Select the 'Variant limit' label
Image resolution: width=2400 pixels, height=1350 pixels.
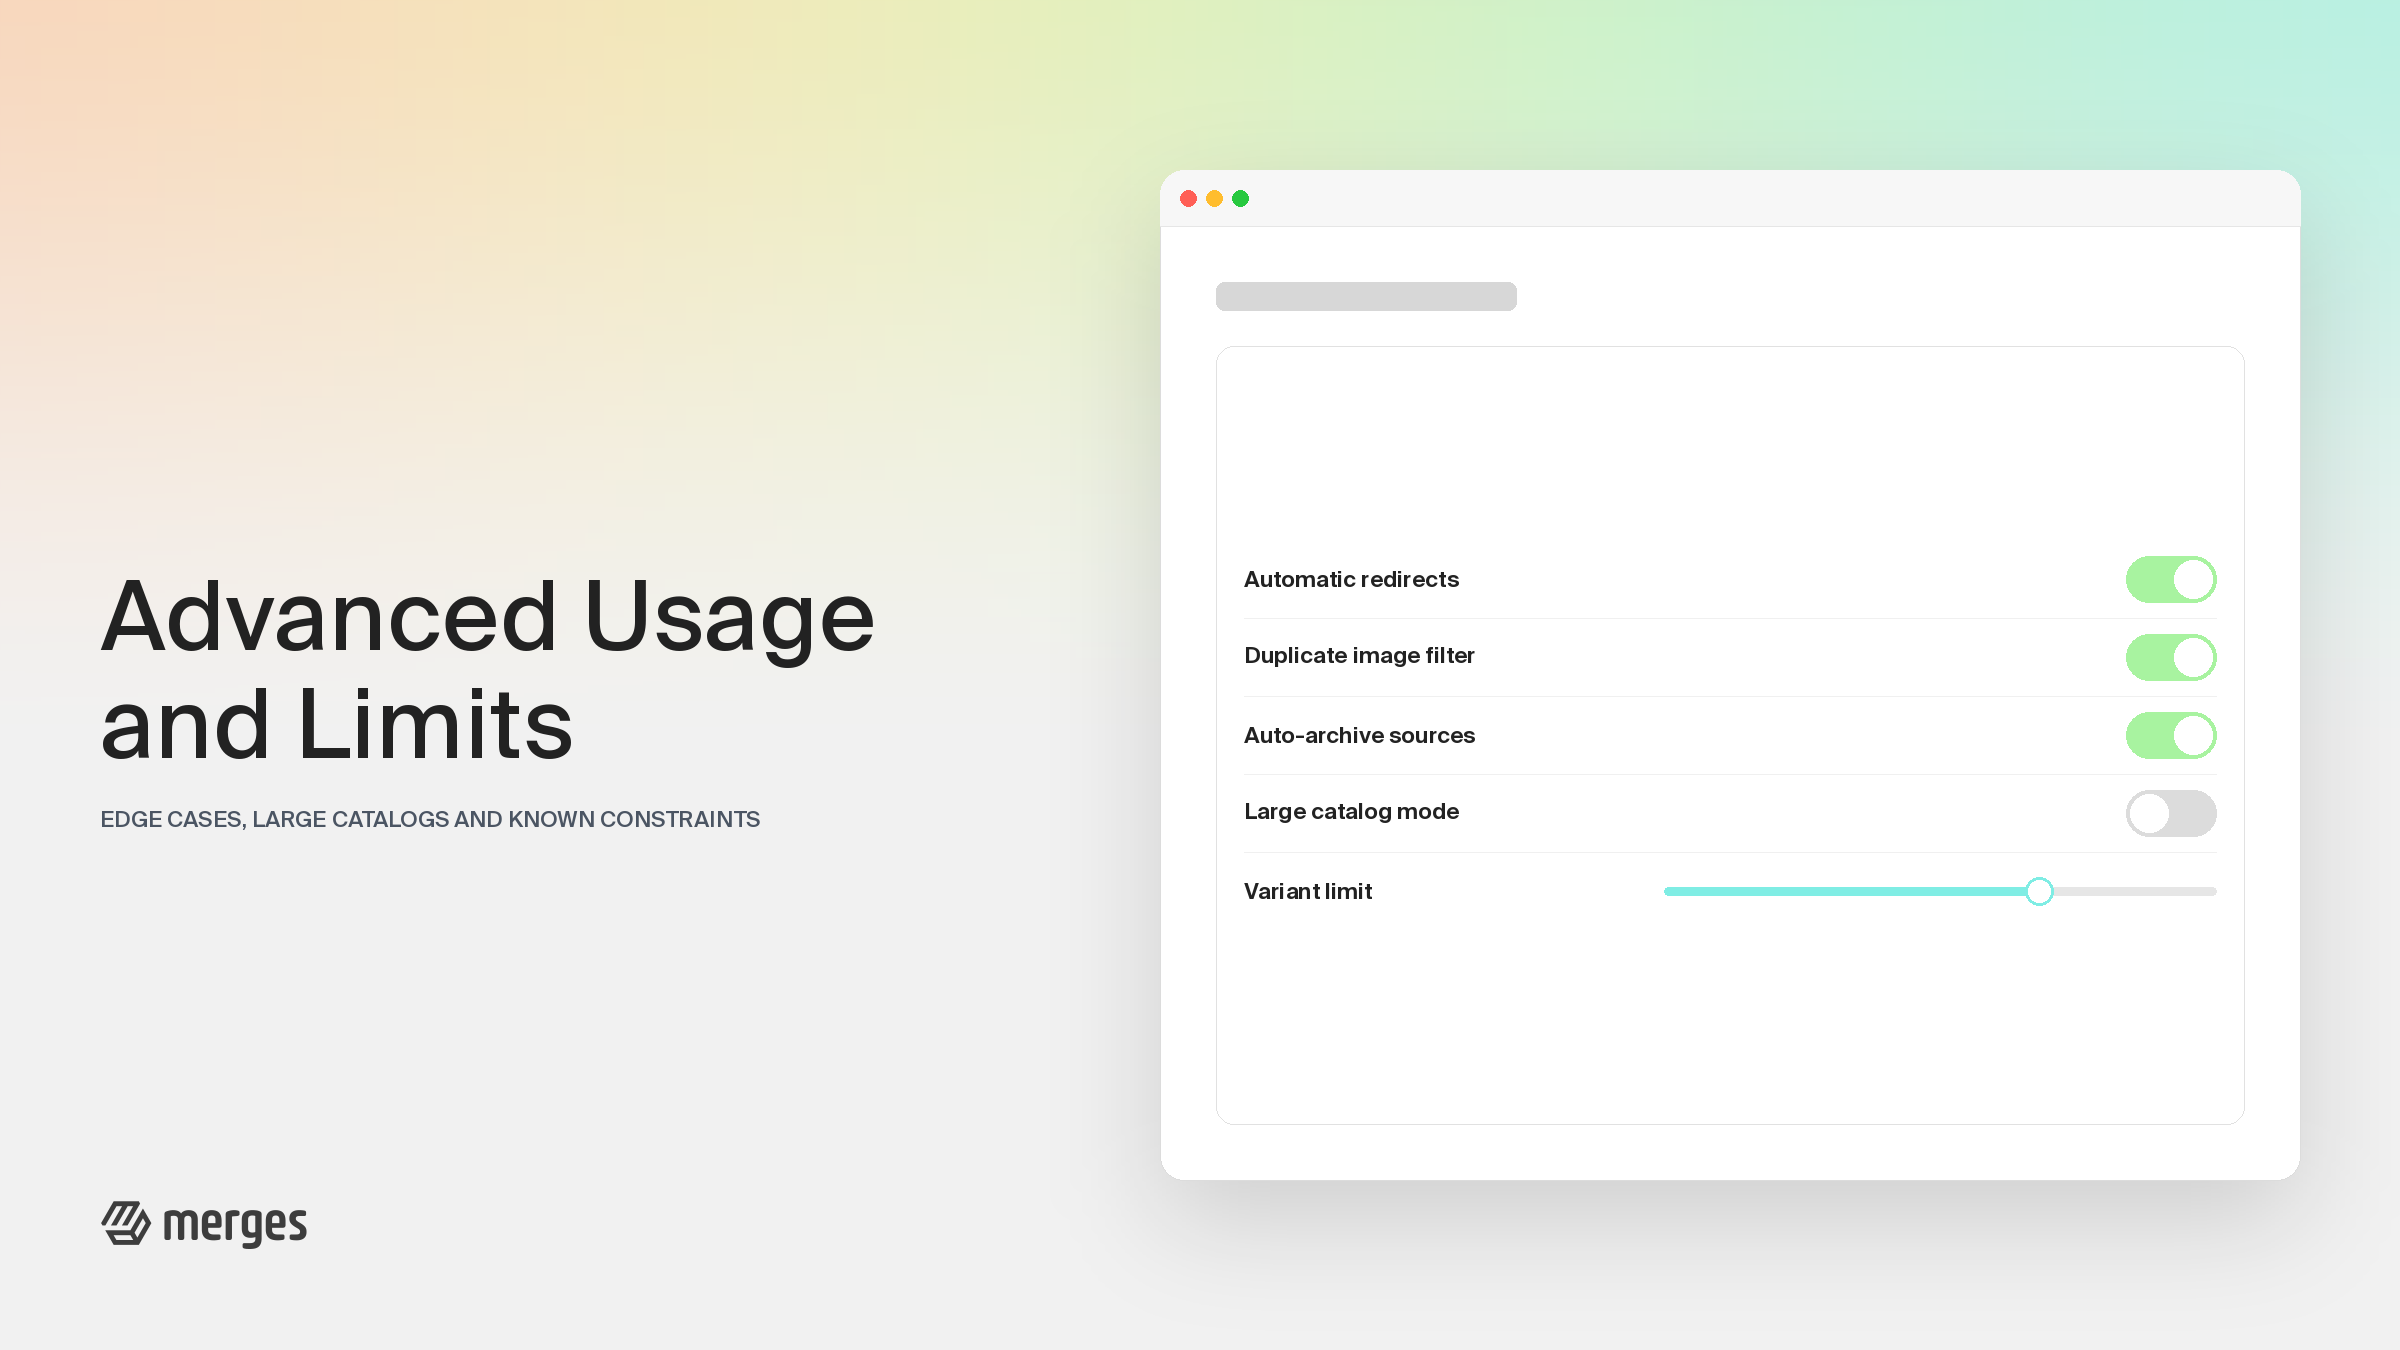[1308, 892]
